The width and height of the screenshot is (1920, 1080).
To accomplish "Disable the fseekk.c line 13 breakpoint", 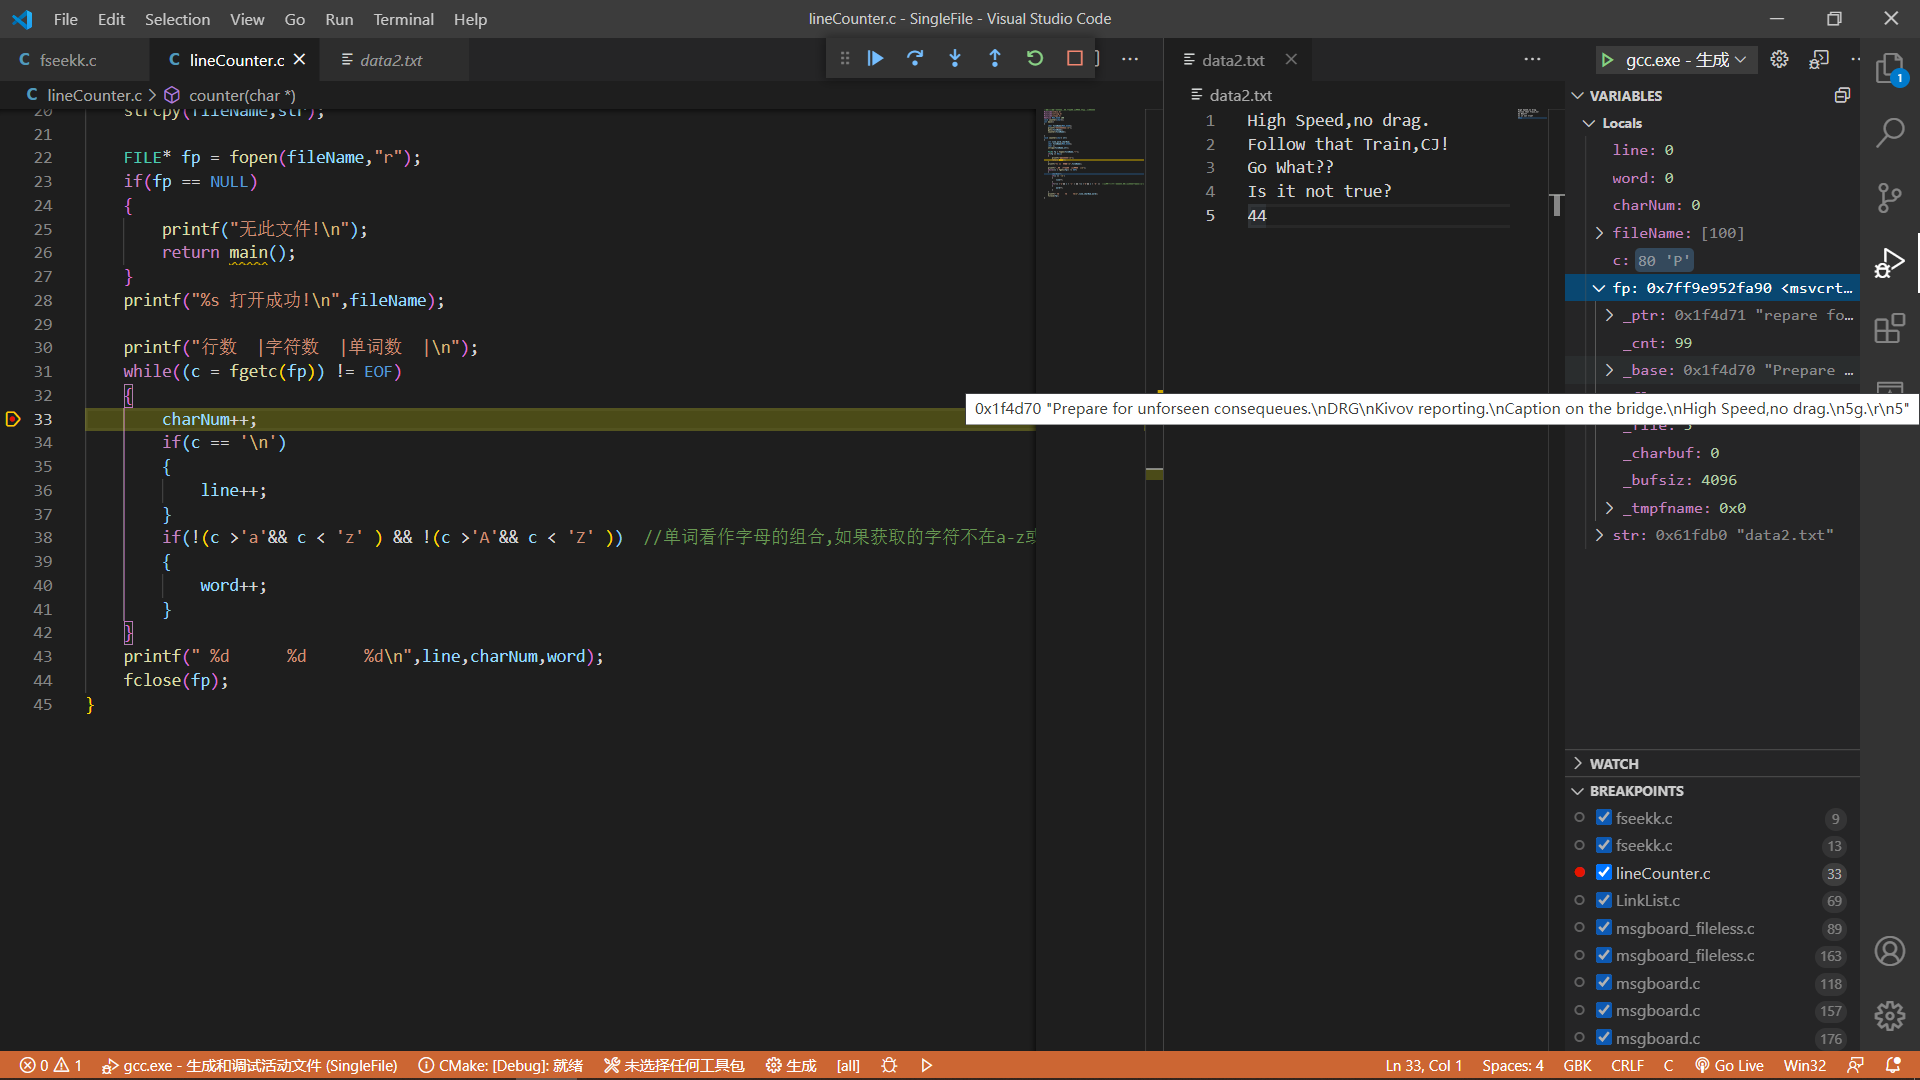I will click(x=1604, y=845).
